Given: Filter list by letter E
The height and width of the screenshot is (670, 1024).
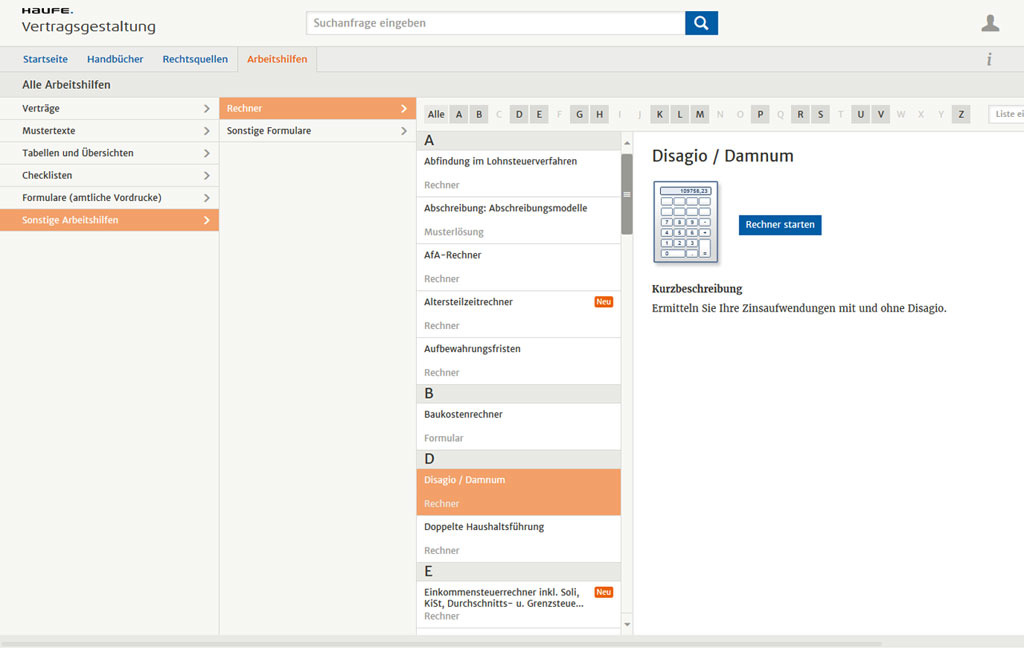Looking at the screenshot, I should [539, 114].
